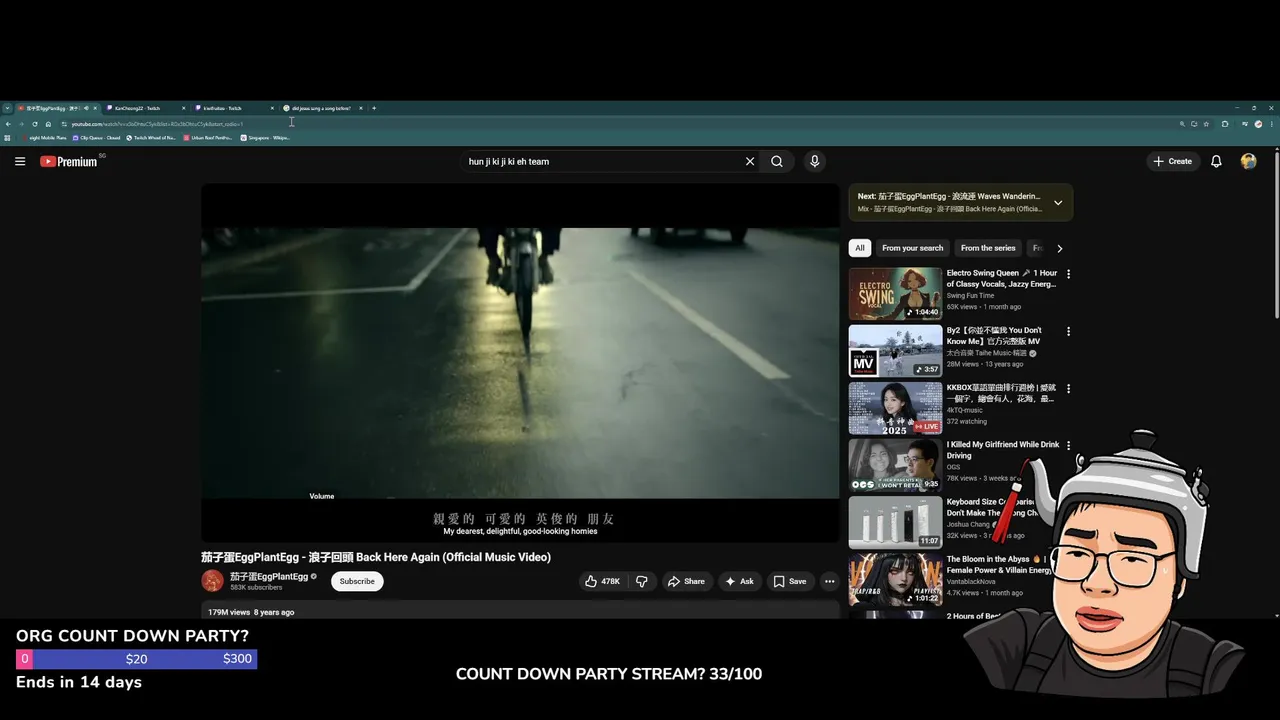Start voice search with microphone icon
The image size is (1280, 720).
coord(814,161)
